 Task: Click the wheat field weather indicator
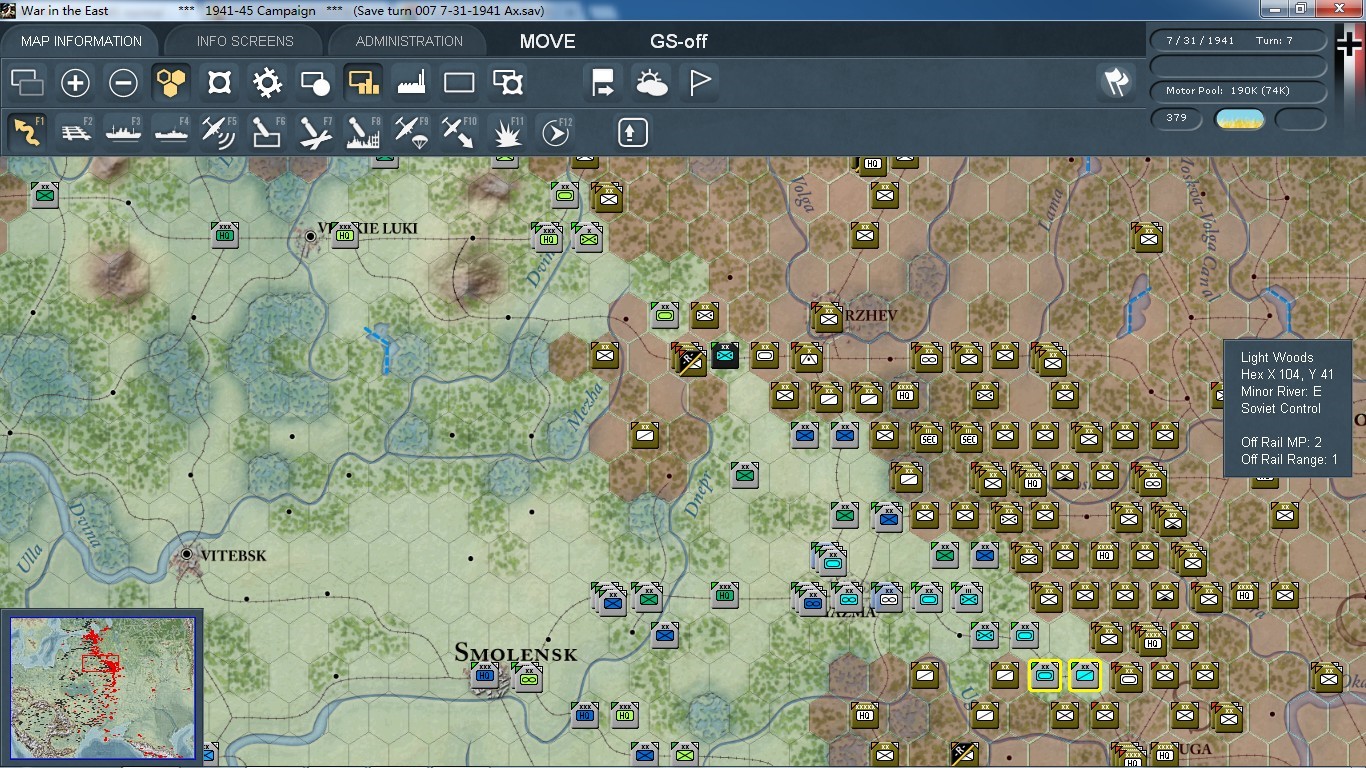coord(1239,119)
